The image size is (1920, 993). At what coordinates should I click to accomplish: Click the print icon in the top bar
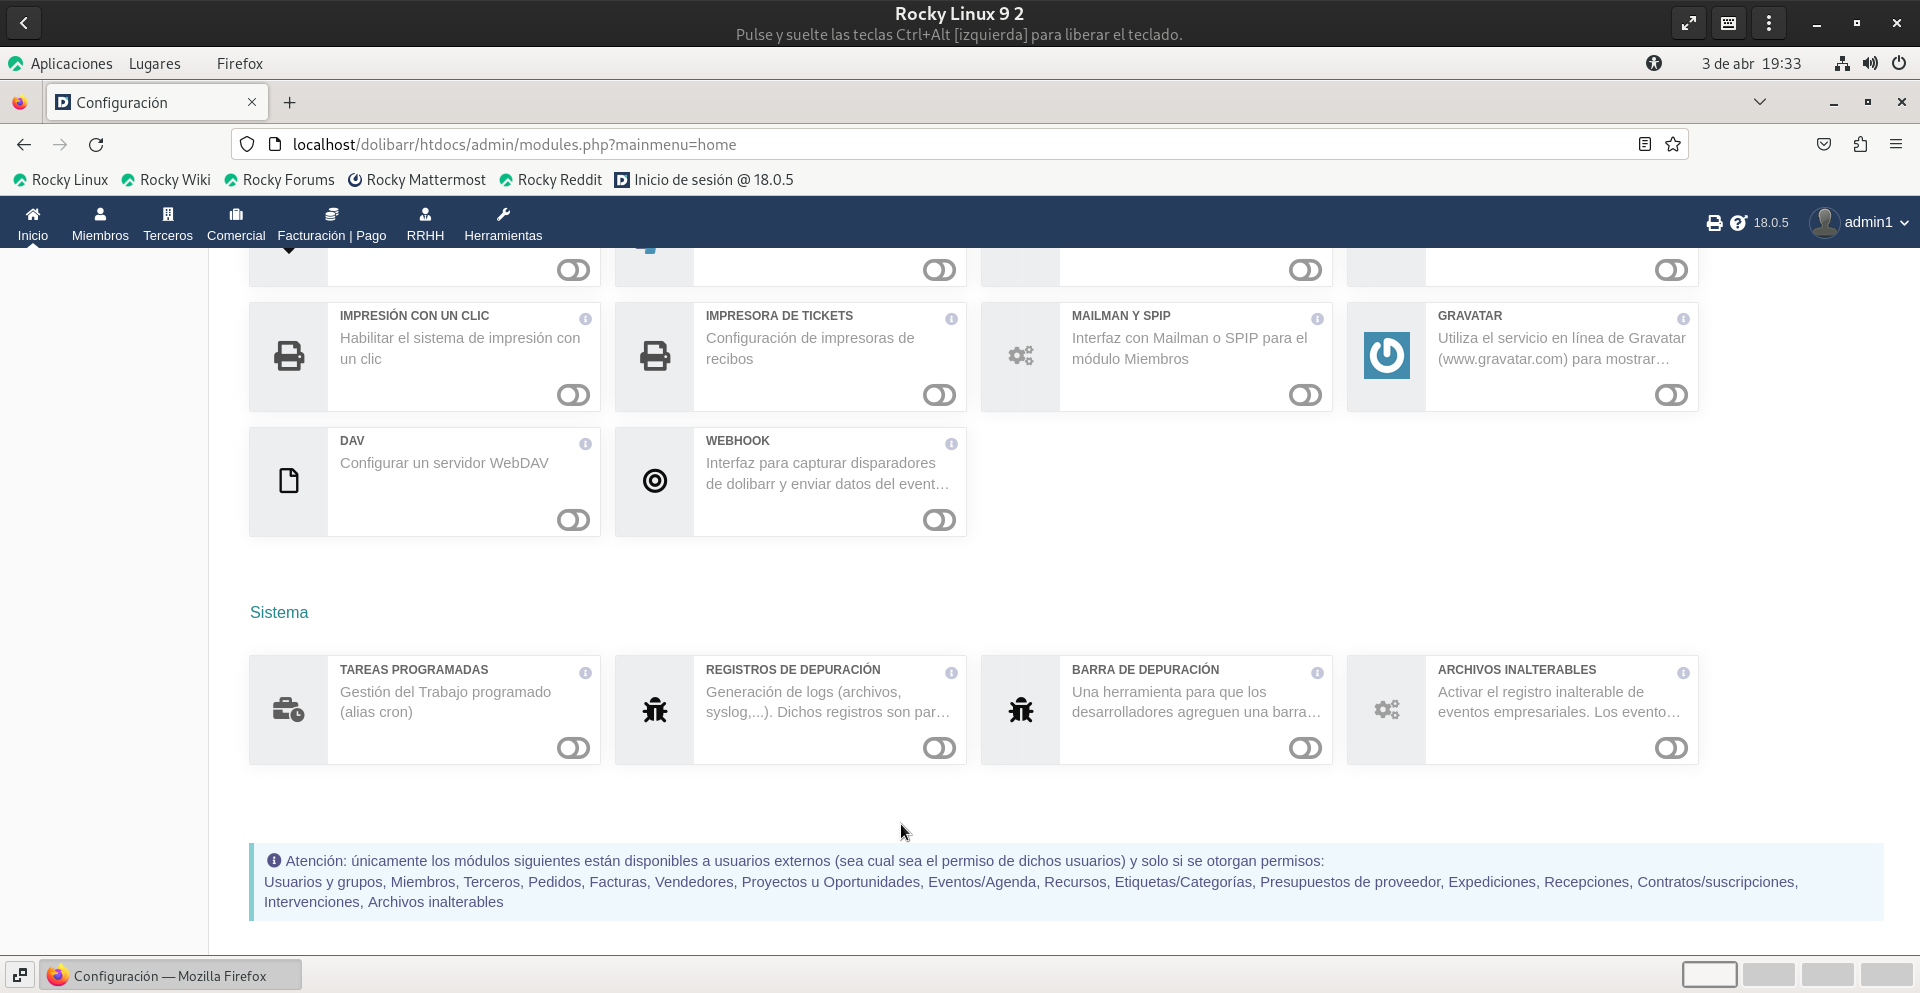[1714, 223]
